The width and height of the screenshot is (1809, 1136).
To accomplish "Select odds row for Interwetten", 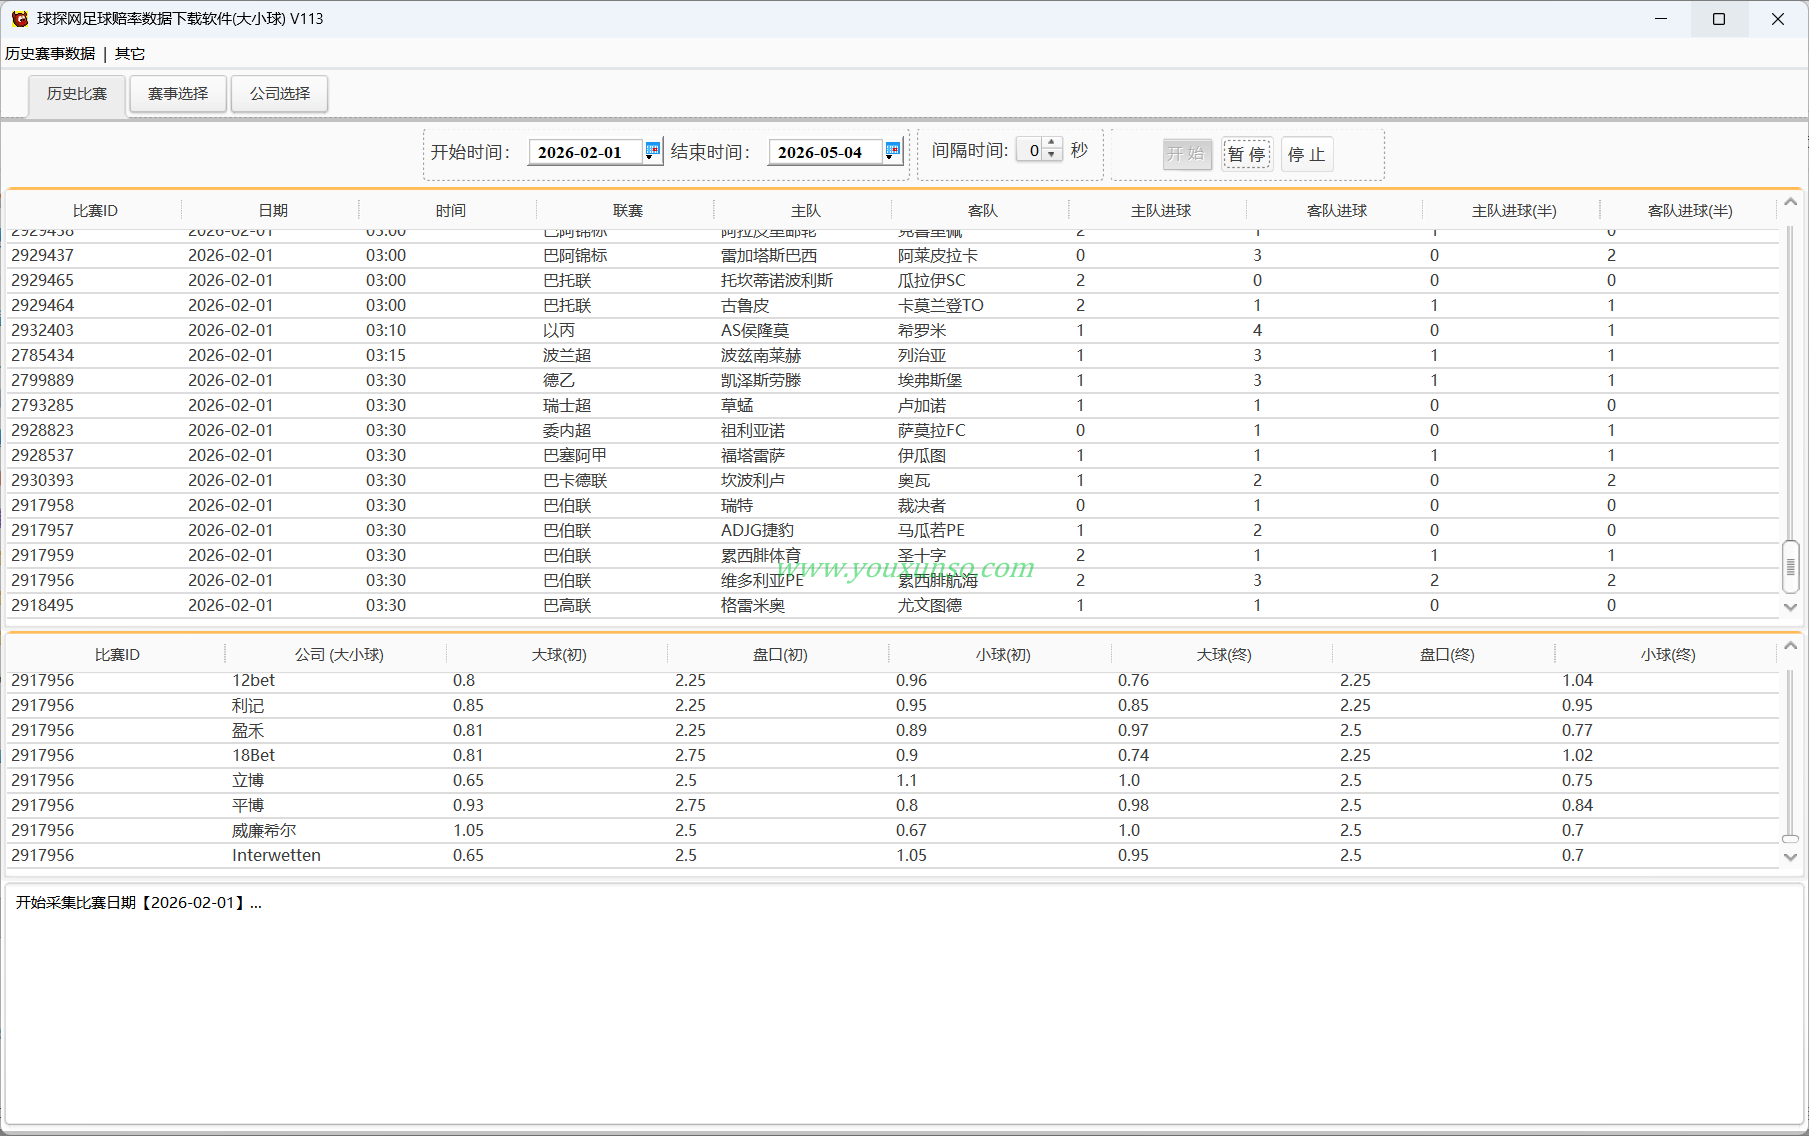I will pos(892,856).
